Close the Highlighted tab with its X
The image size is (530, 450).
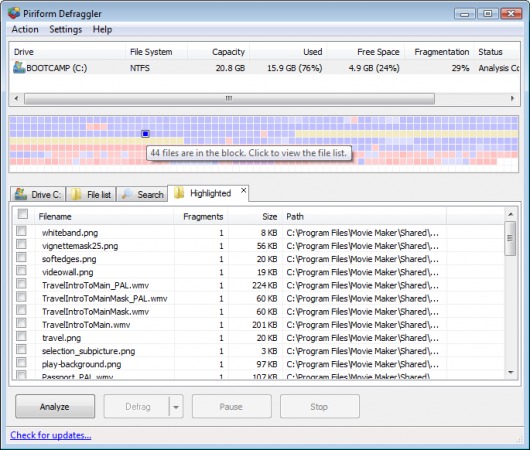pos(243,191)
